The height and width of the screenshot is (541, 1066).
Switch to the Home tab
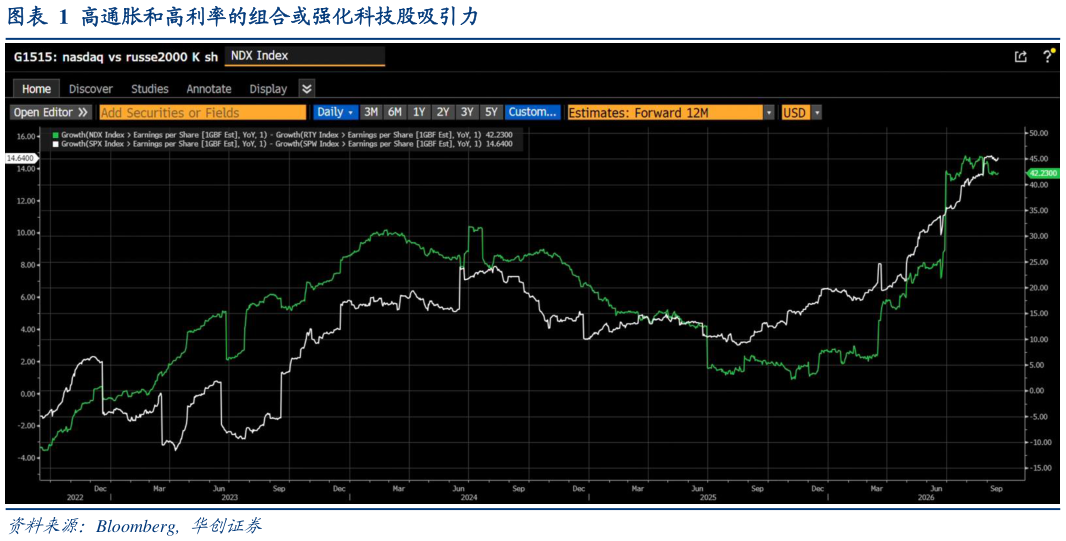(36, 88)
